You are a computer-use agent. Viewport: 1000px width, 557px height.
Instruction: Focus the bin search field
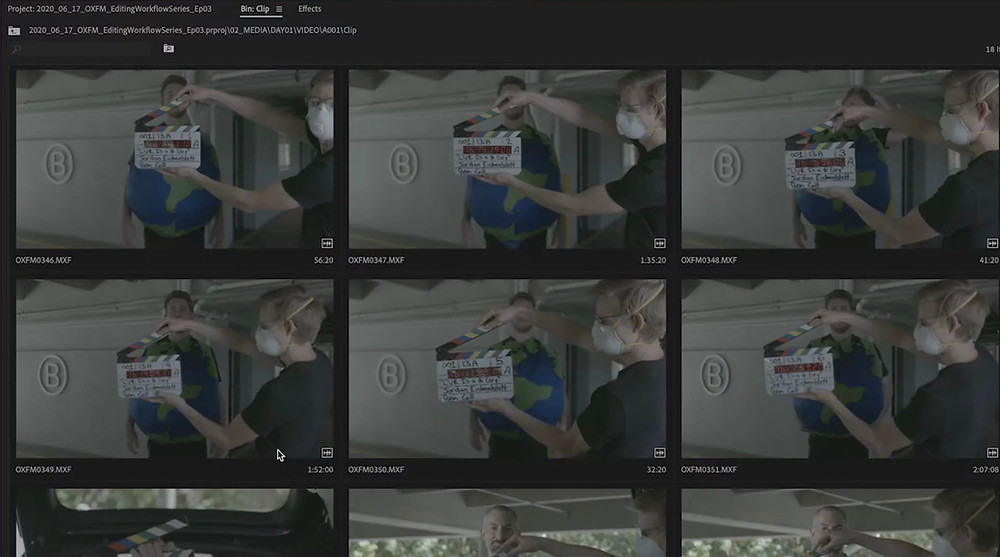[x=82, y=48]
